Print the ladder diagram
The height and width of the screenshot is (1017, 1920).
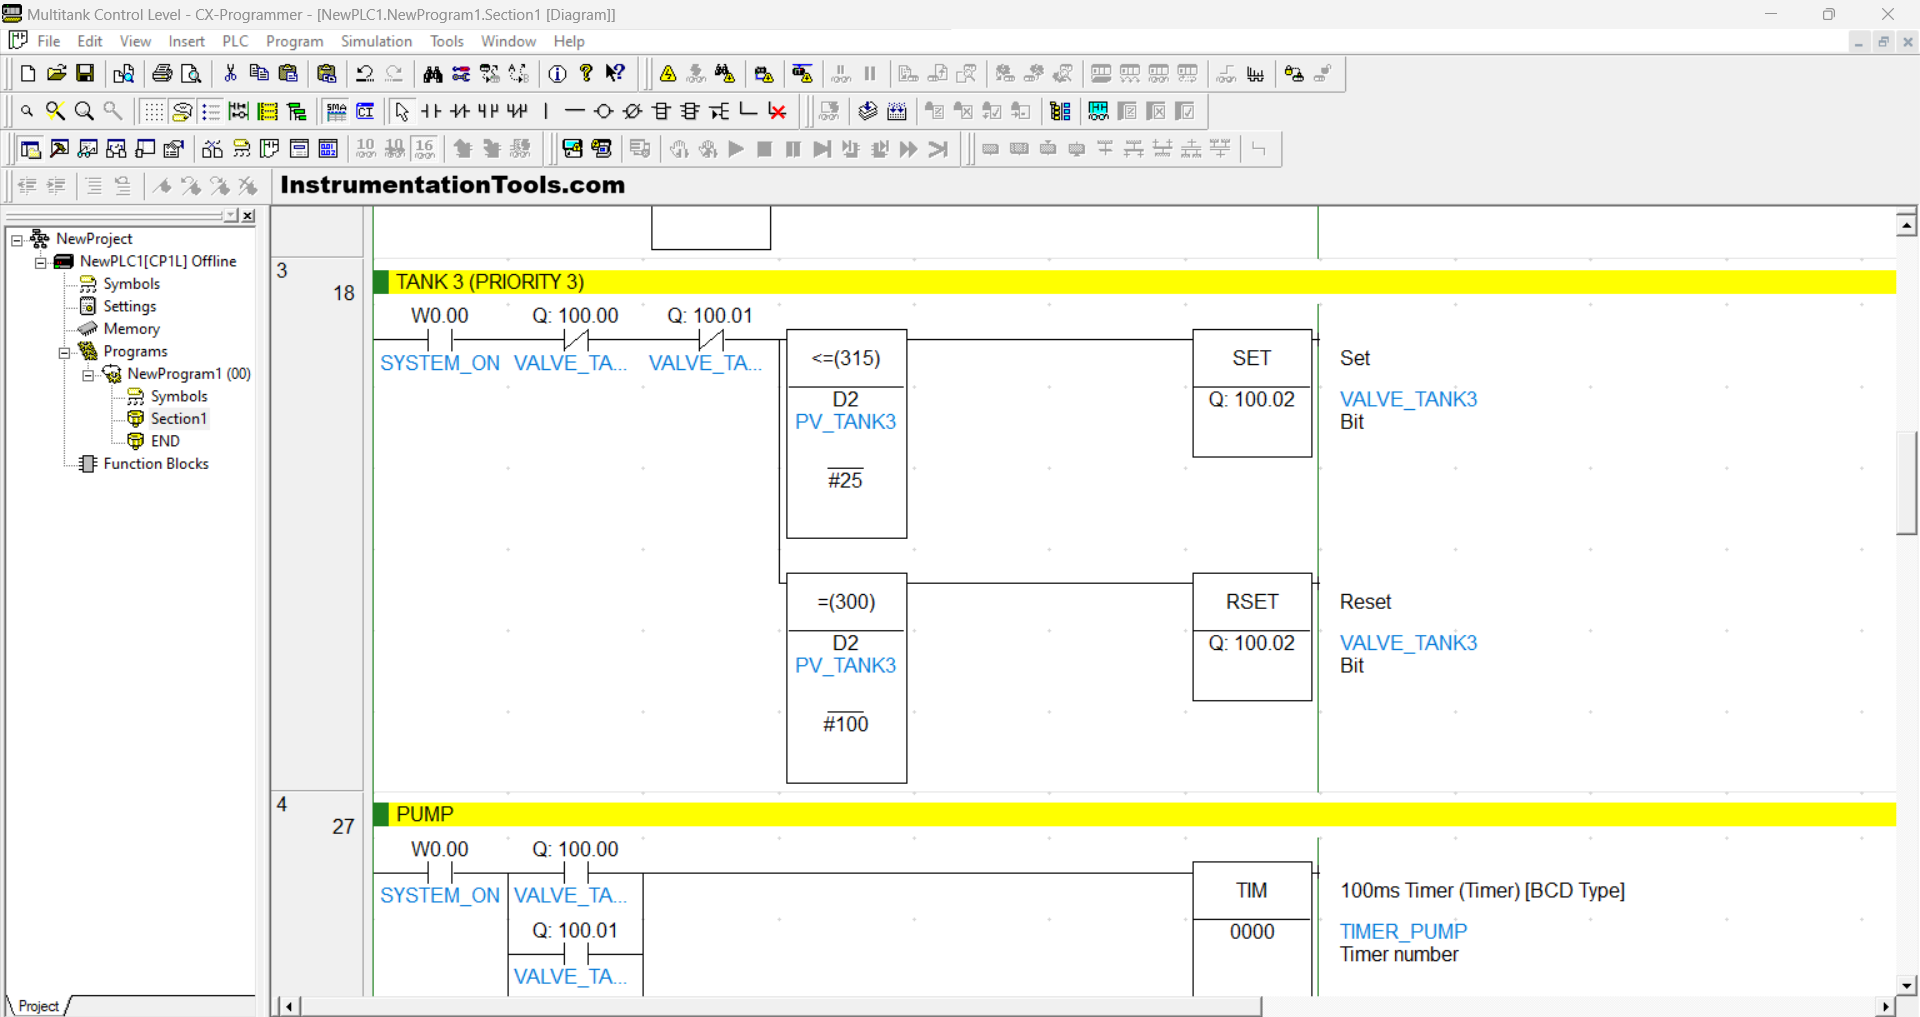pos(162,74)
